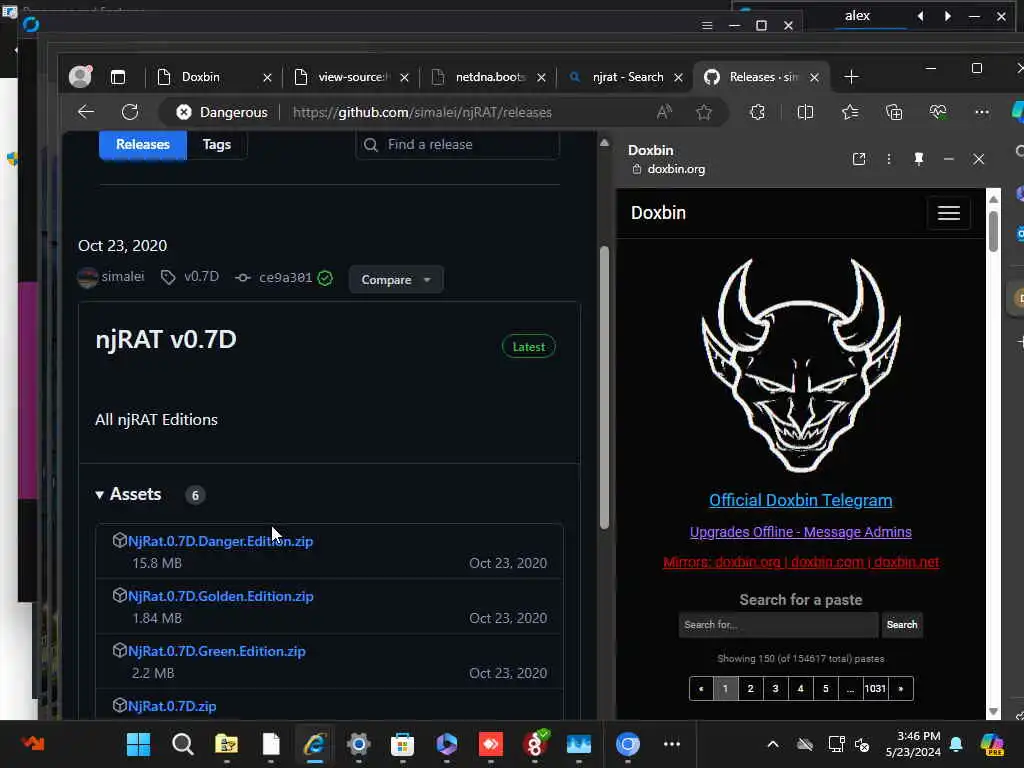This screenshot has height=768, width=1024.
Task: Download NjRat.0.7D.Golden.Edition.zip
Action: click(221, 596)
